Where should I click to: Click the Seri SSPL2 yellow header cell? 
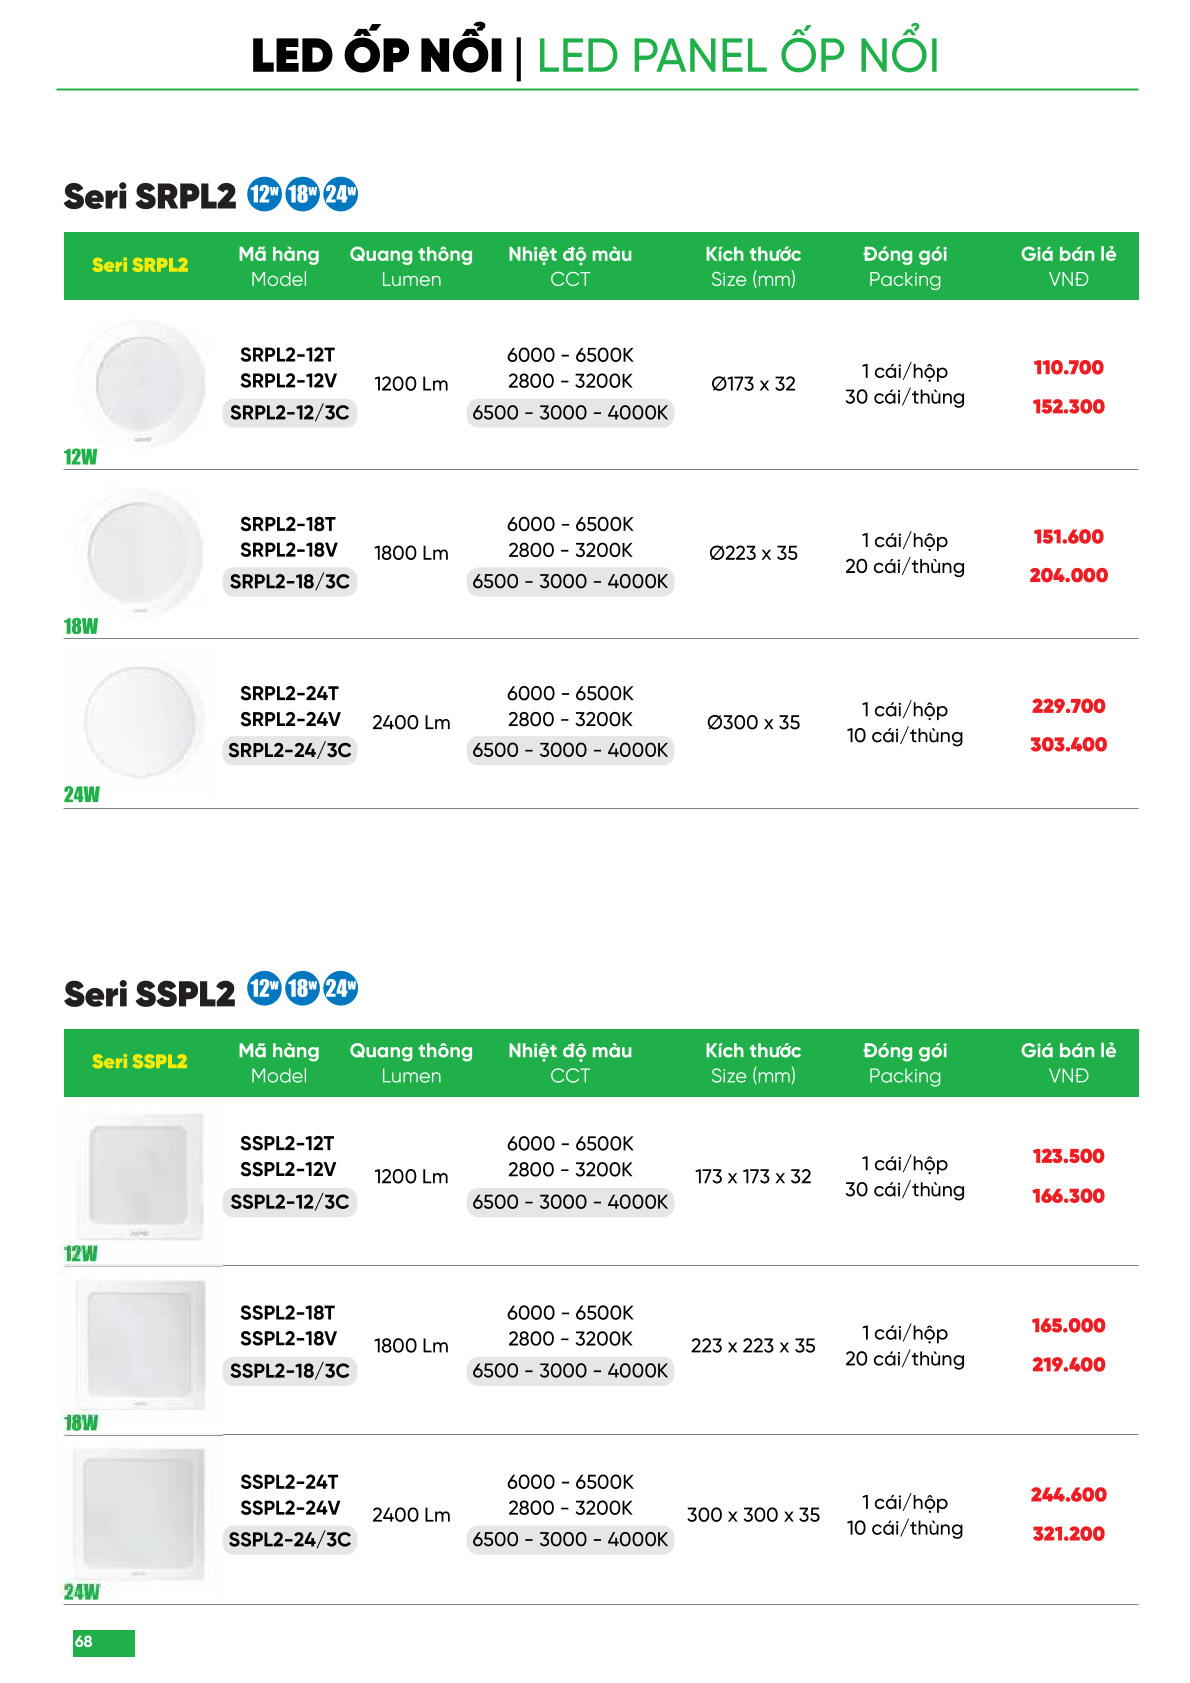pyautogui.click(x=140, y=1061)
